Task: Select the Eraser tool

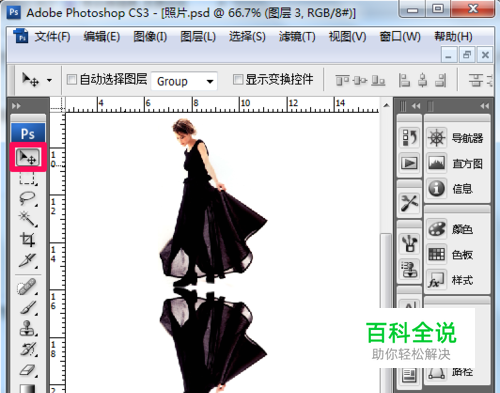Action: 27,370
